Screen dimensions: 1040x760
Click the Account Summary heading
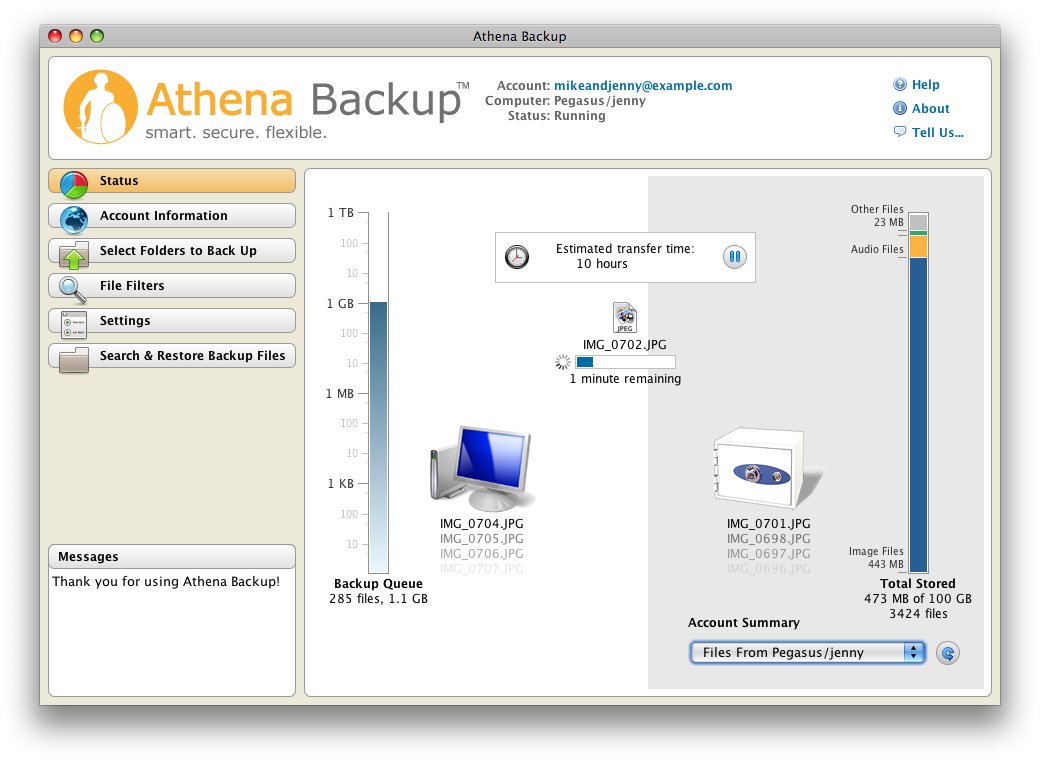[x=744, y=623]
